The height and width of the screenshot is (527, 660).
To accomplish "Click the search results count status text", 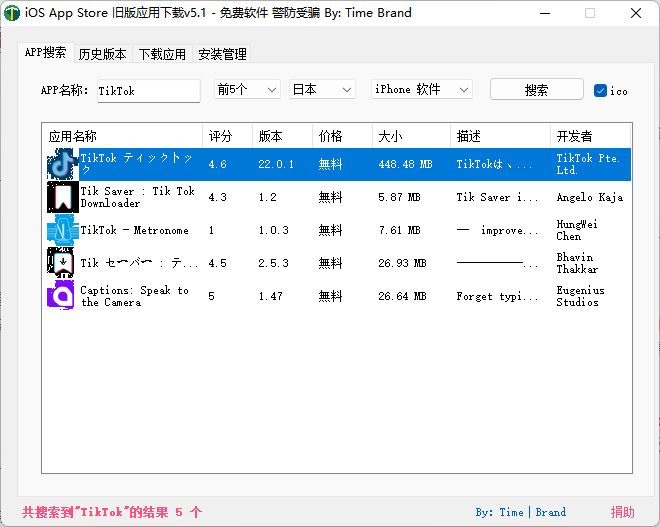I will (112, 512).
